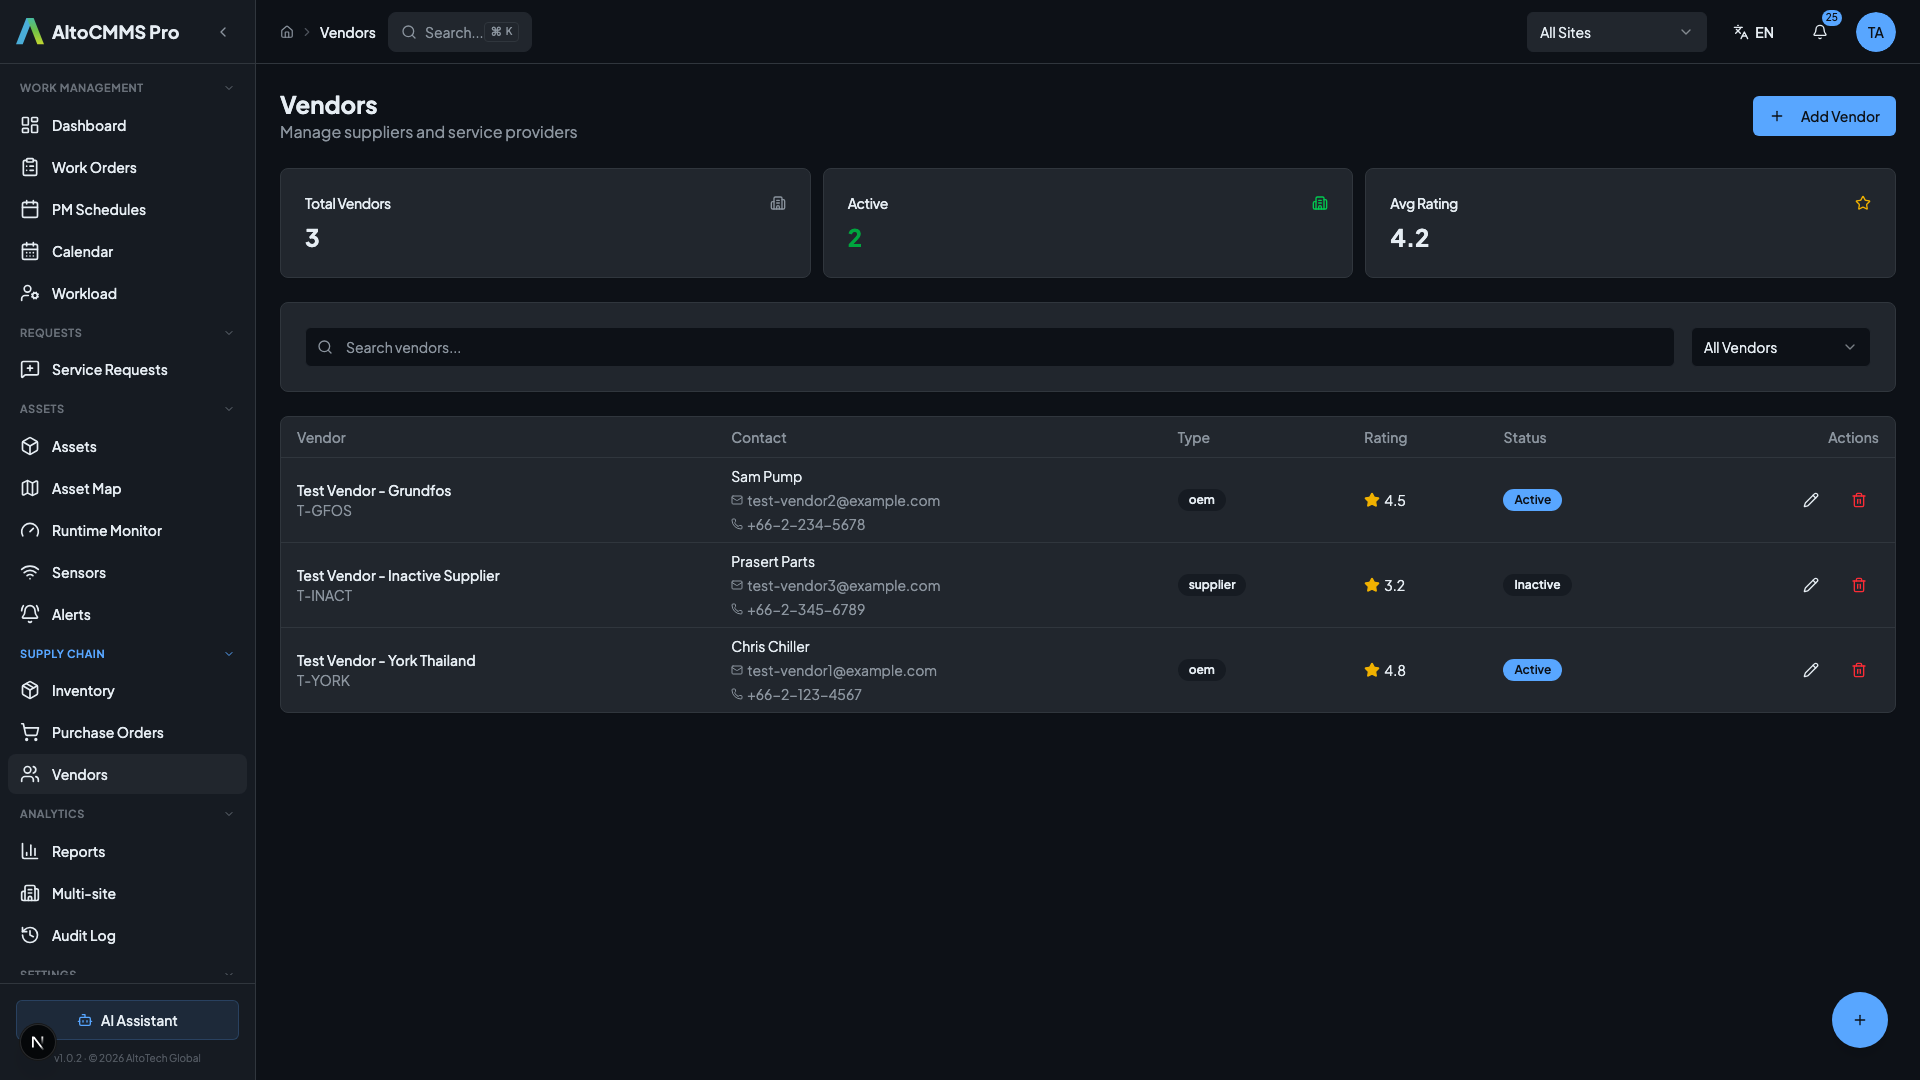Click the Search vendors input field

[990, 347]
